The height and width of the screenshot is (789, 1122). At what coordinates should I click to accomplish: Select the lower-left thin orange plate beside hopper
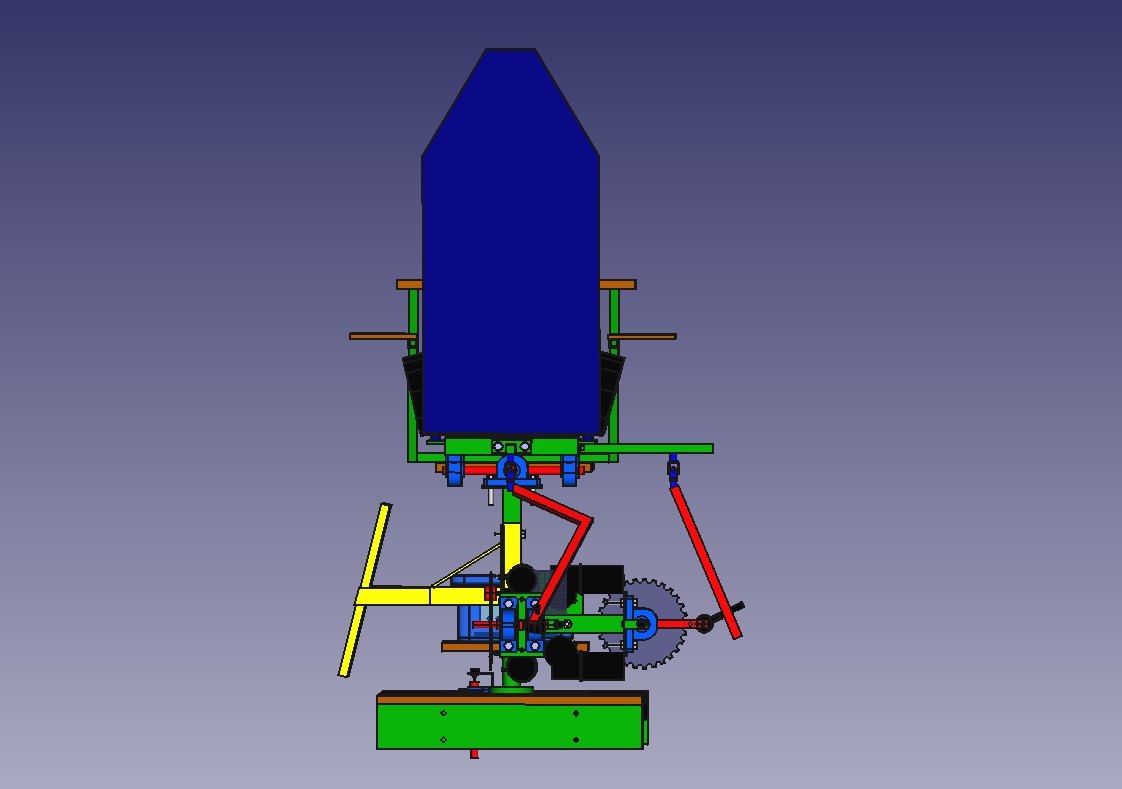coord(383,336)
